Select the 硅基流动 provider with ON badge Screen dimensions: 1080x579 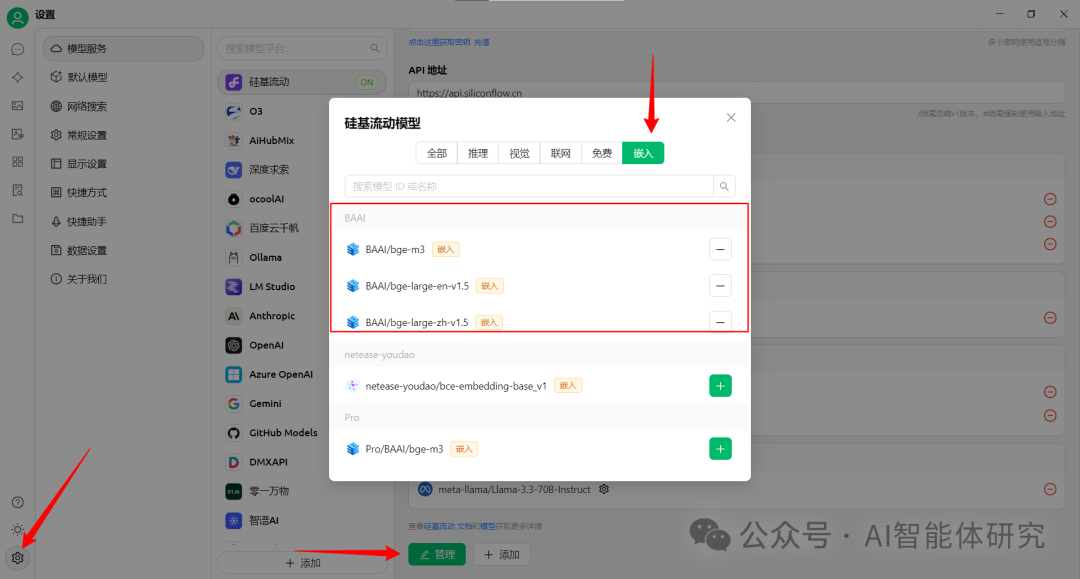(302, 82)
